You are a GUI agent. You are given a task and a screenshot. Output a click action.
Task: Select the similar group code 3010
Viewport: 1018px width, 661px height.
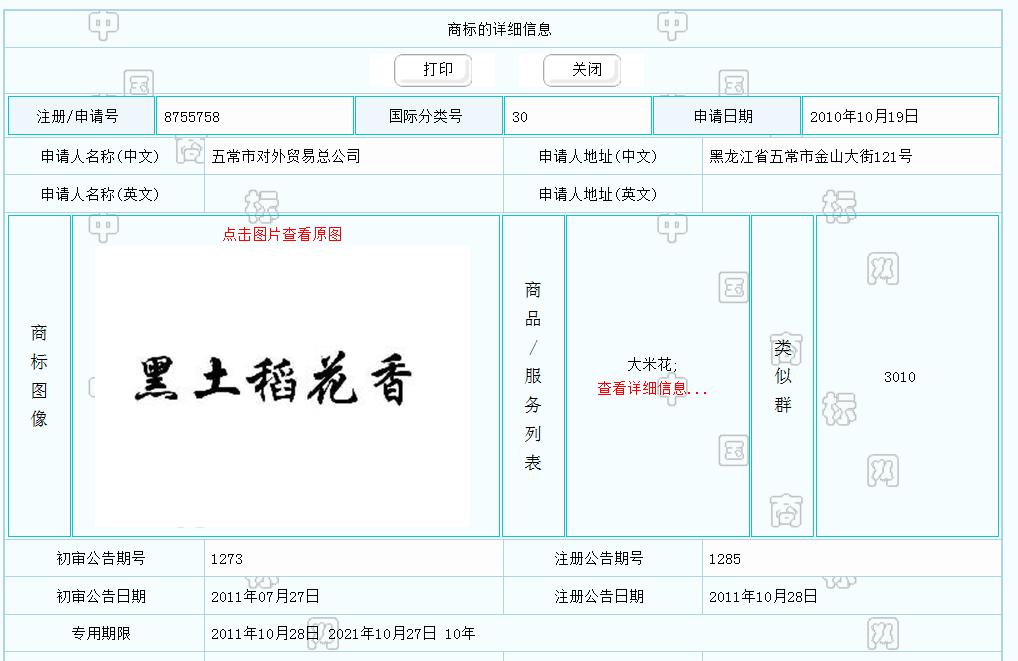pos(899,377)
